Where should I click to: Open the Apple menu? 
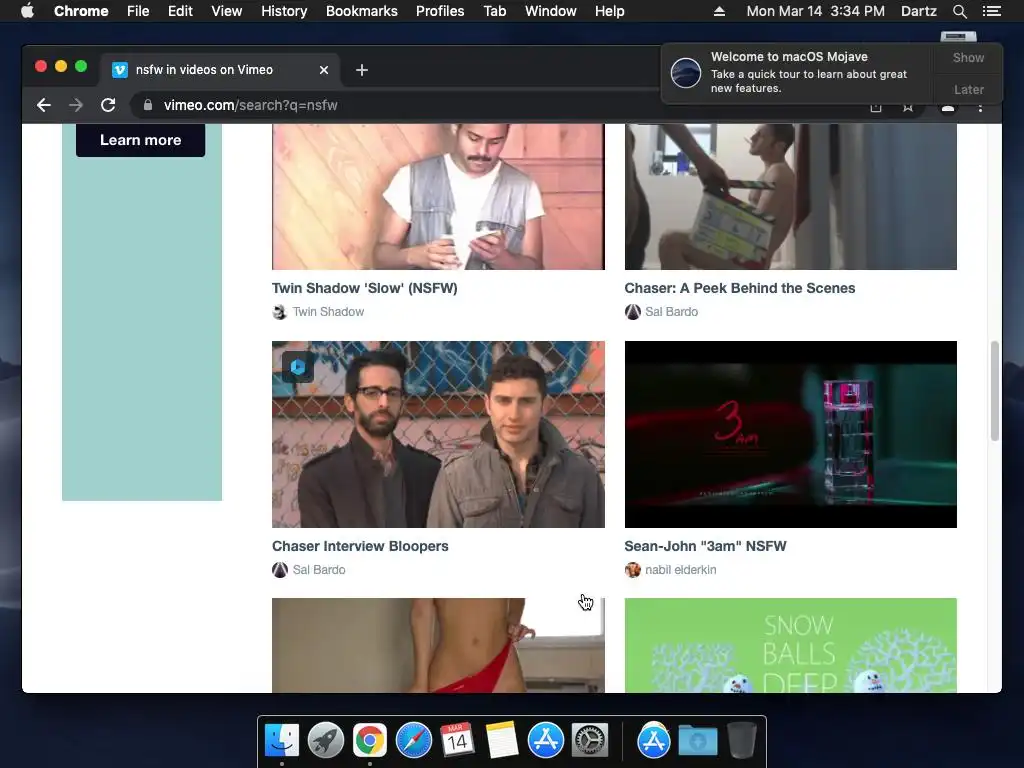[x=27, y=11]
